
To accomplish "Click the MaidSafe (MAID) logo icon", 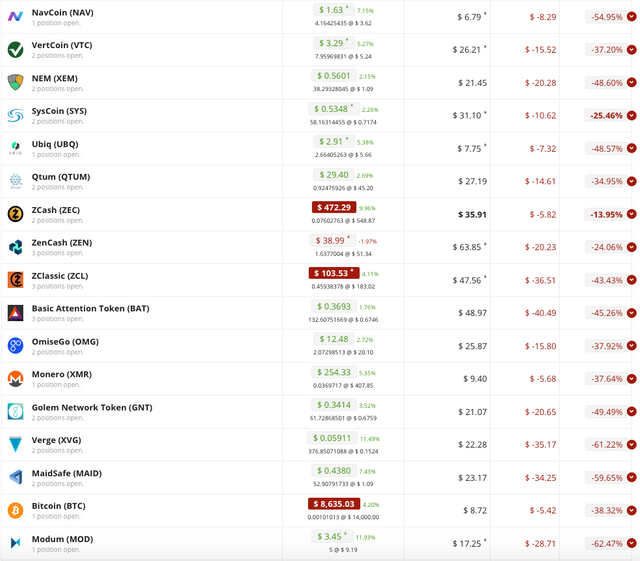I will (x=16, y=477).
